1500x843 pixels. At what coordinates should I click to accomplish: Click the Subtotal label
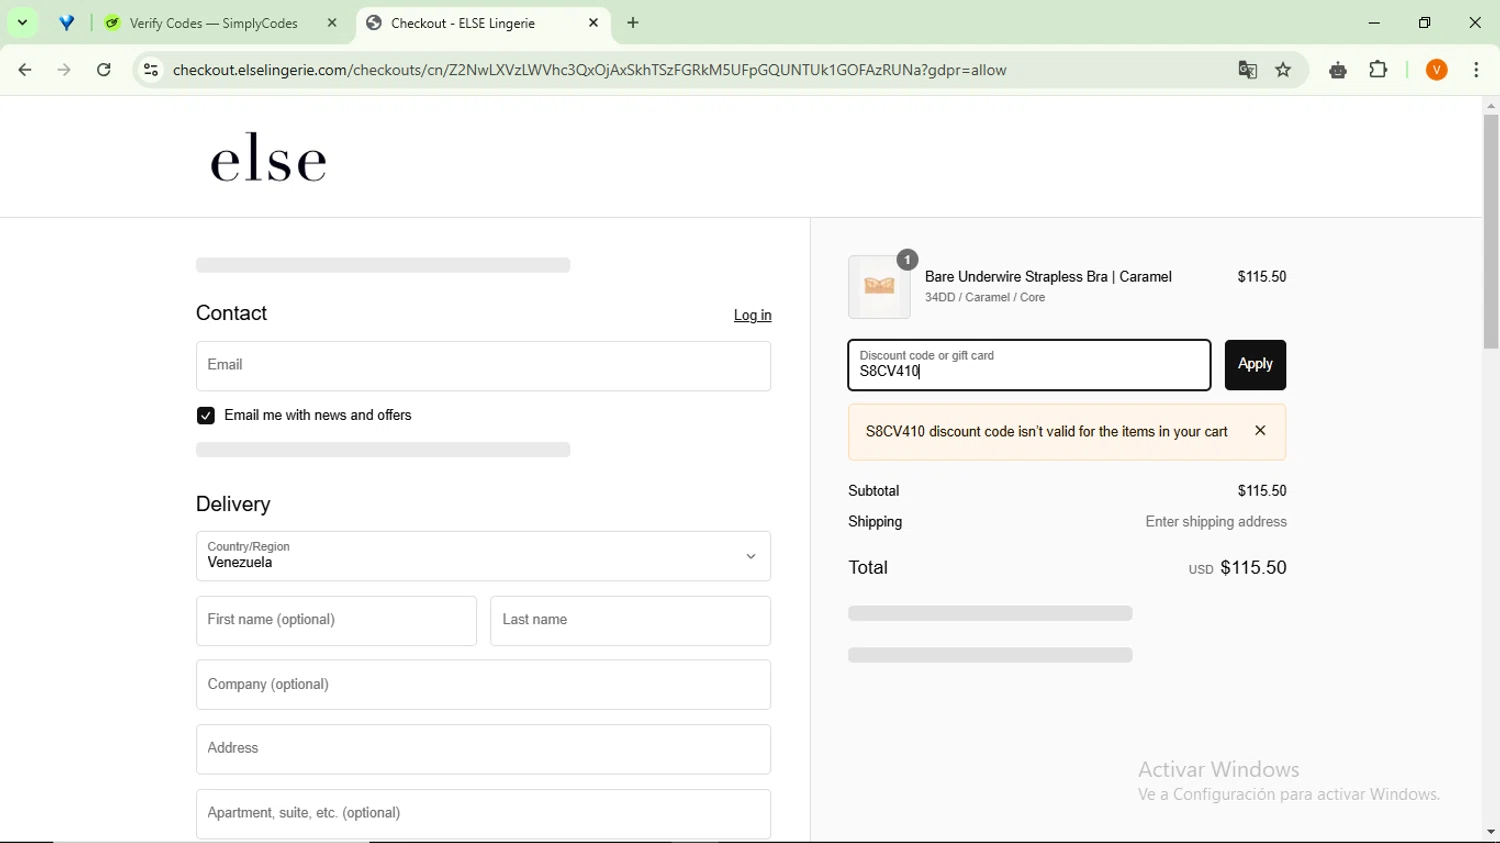click(874, 491)
